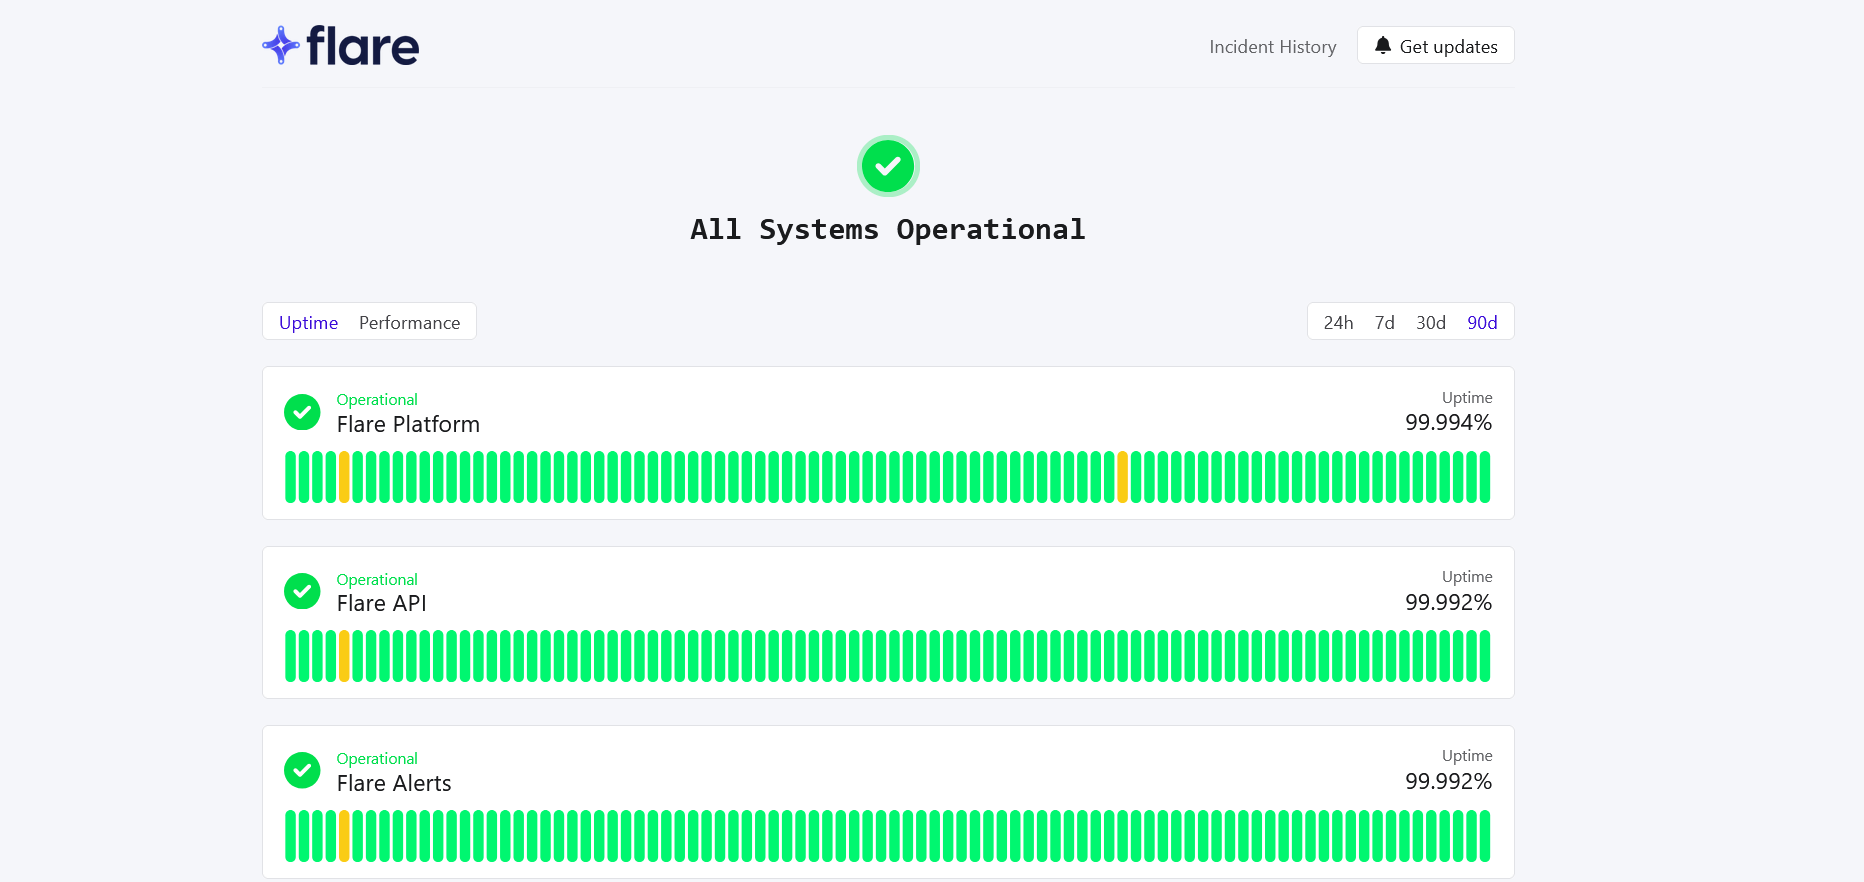Click the Flare Platform service name
This screenshot has height=882, width=1864.
tap(408, 425)
